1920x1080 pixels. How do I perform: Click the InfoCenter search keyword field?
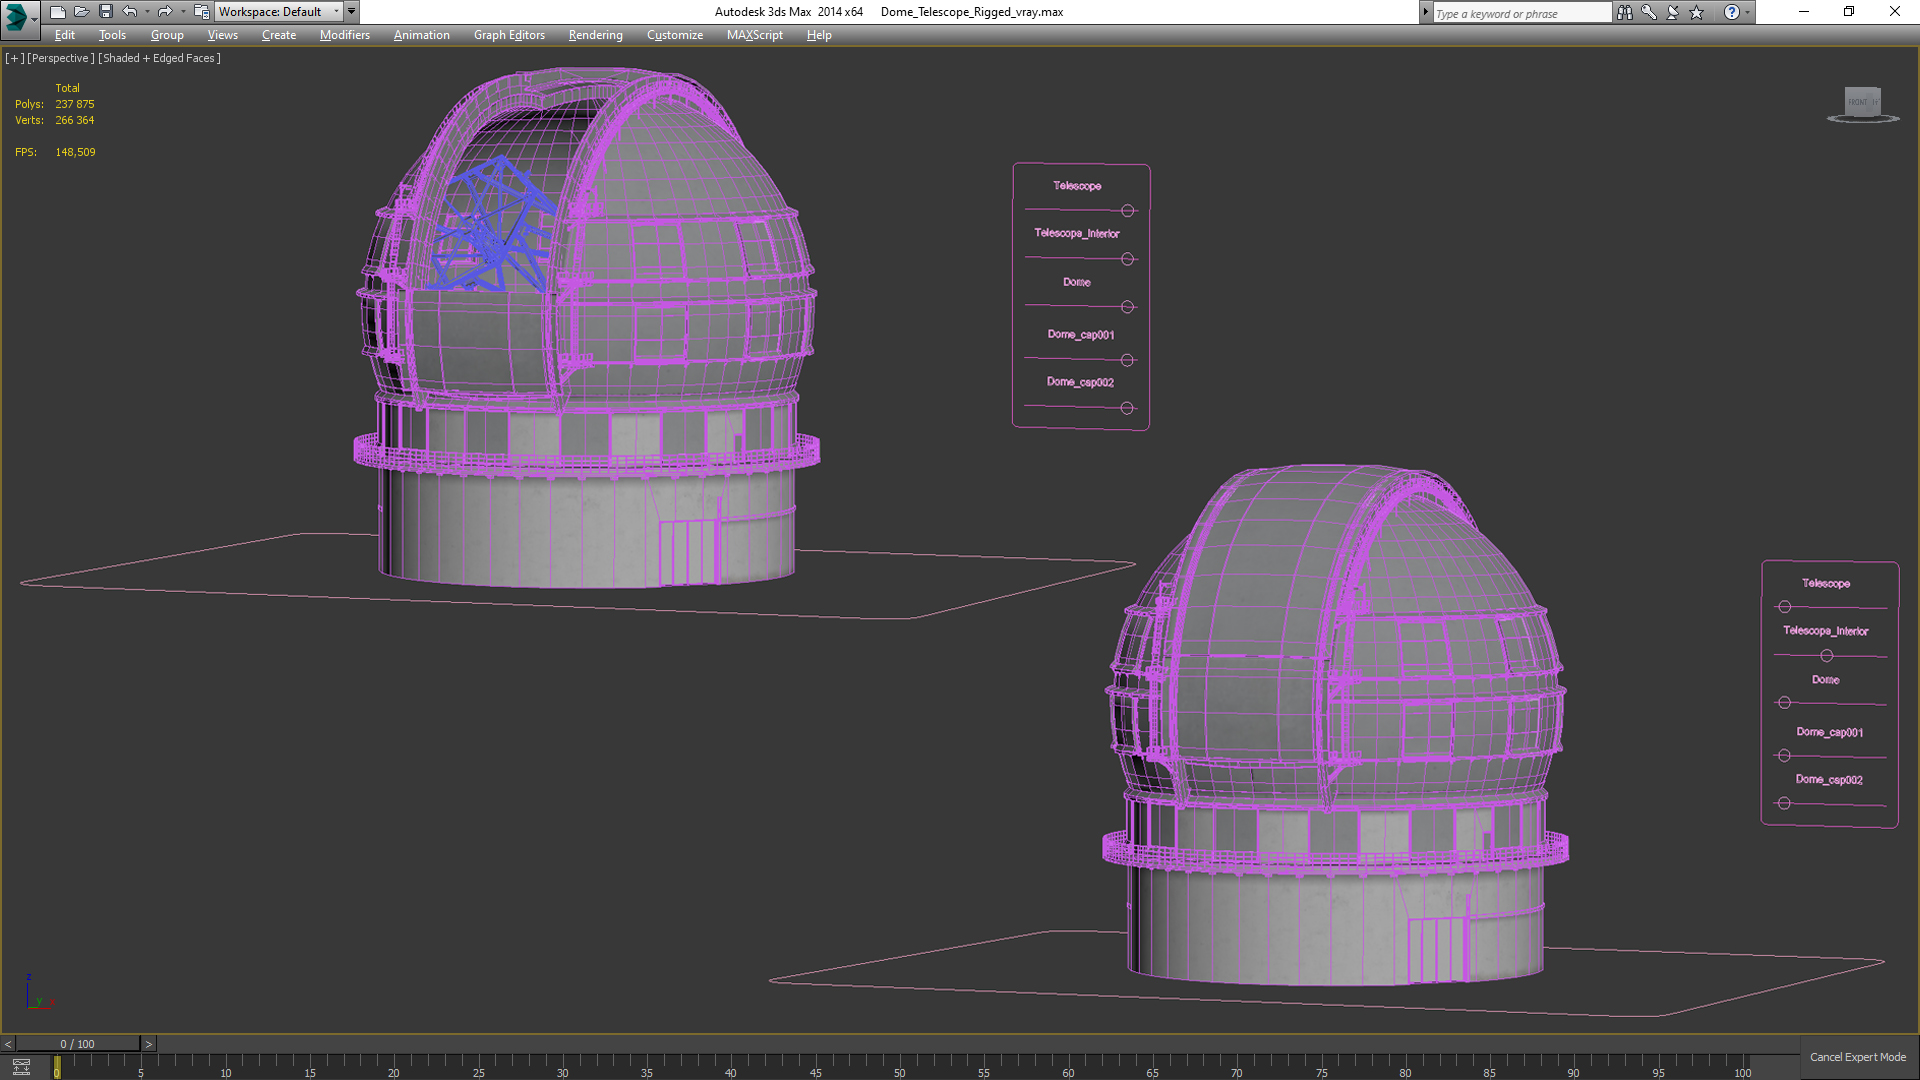1521,13
